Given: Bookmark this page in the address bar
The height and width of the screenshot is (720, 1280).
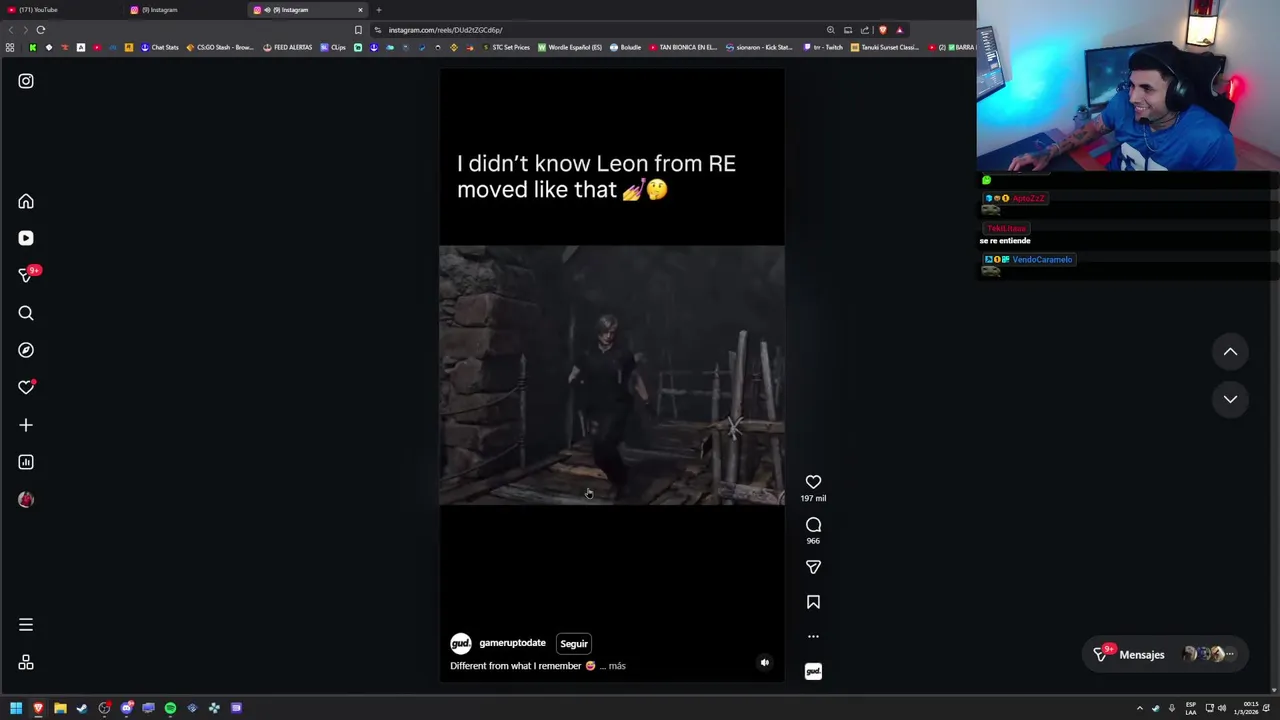Looking at the screenshot, I should click(358, 30).
